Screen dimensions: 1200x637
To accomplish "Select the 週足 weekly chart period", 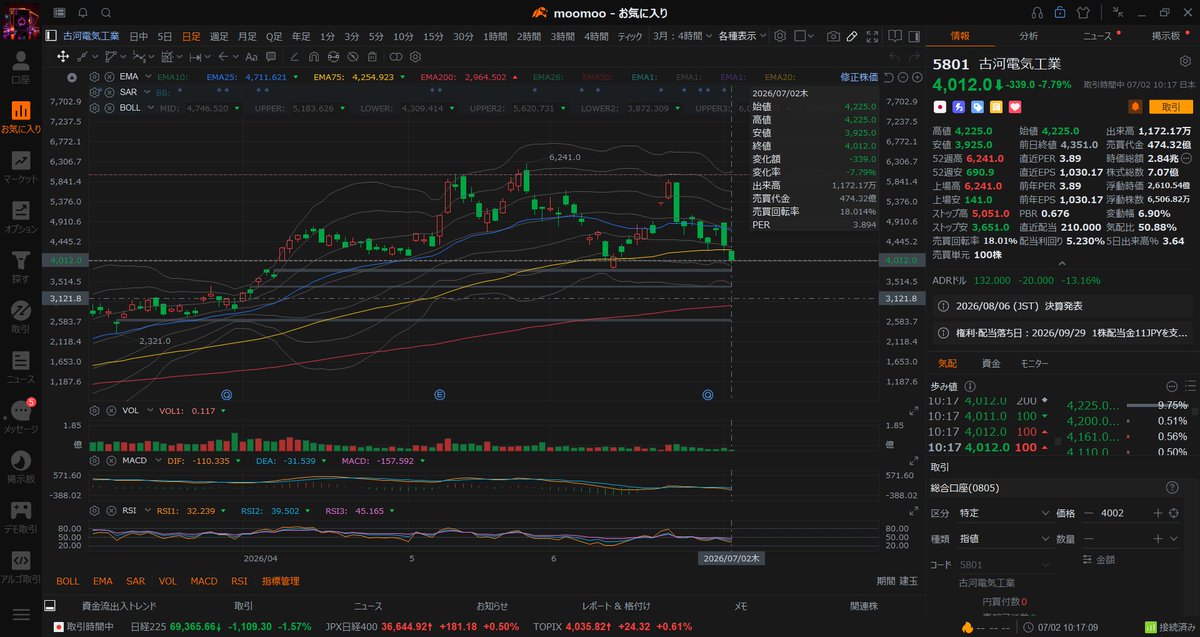I will (218, 36).
